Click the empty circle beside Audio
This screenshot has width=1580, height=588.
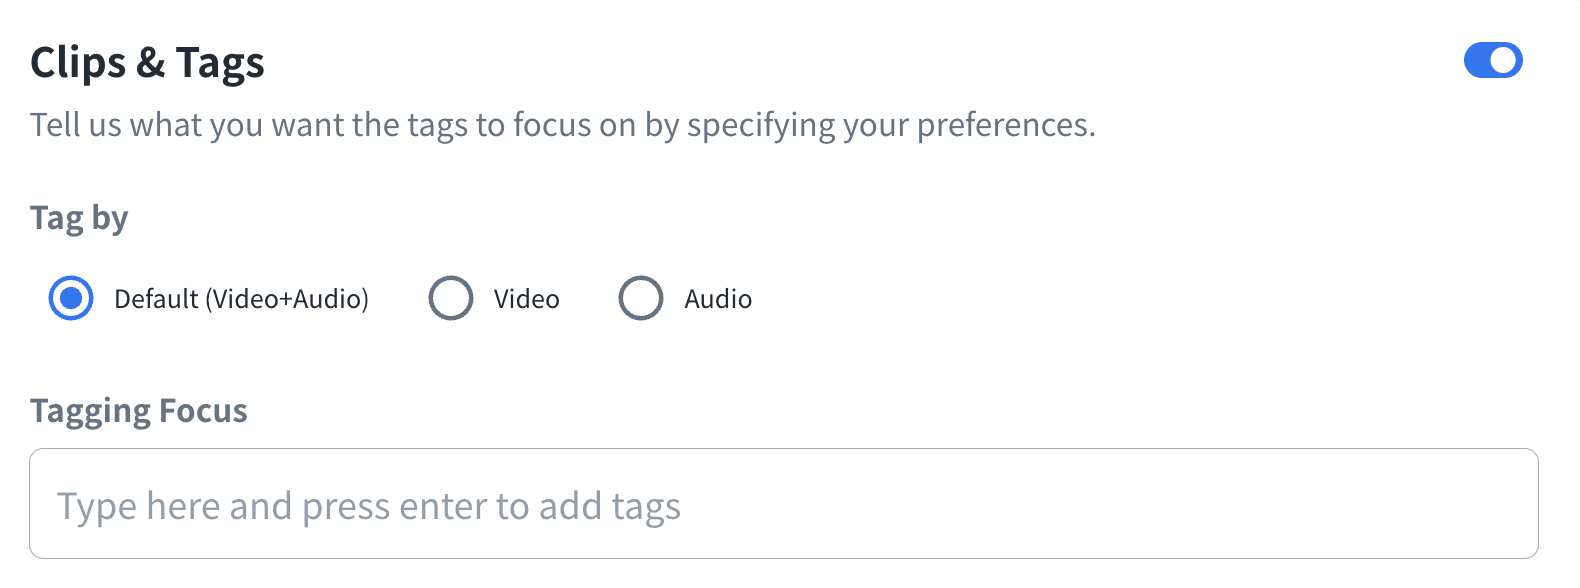coord(641,298)
